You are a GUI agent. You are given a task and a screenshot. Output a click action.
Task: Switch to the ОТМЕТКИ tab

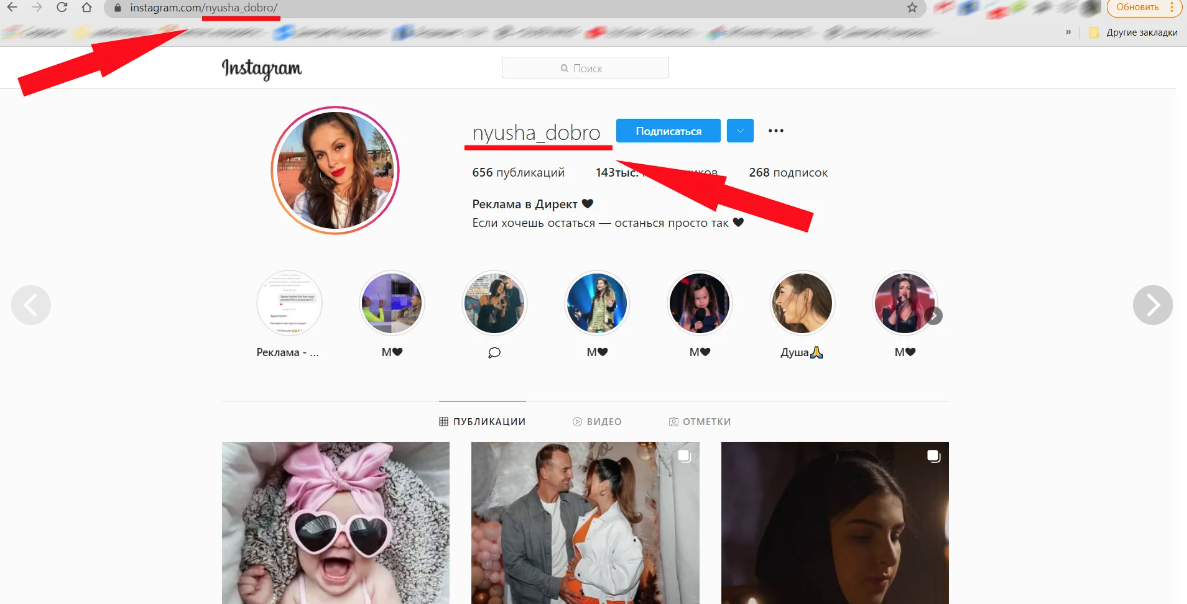point(700,422)
